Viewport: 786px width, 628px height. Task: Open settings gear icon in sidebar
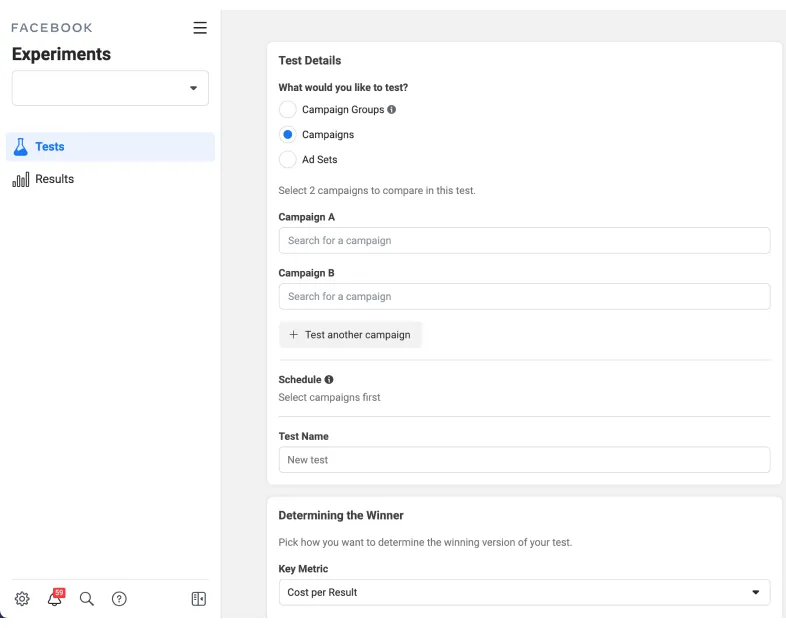[x=22, y=599]
